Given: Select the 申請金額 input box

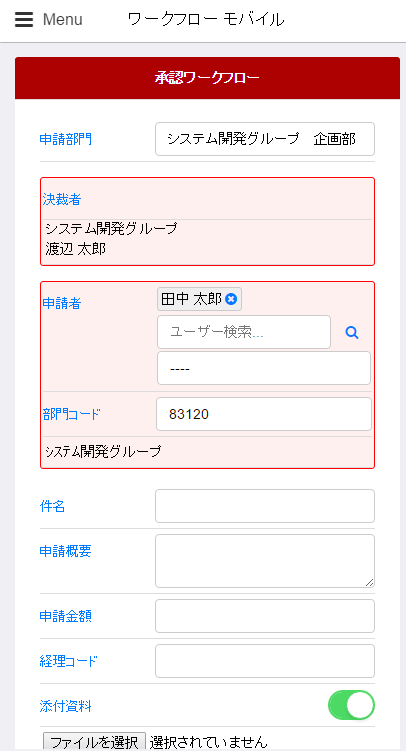Looking at the screenshot, I should tap(265, 616).
